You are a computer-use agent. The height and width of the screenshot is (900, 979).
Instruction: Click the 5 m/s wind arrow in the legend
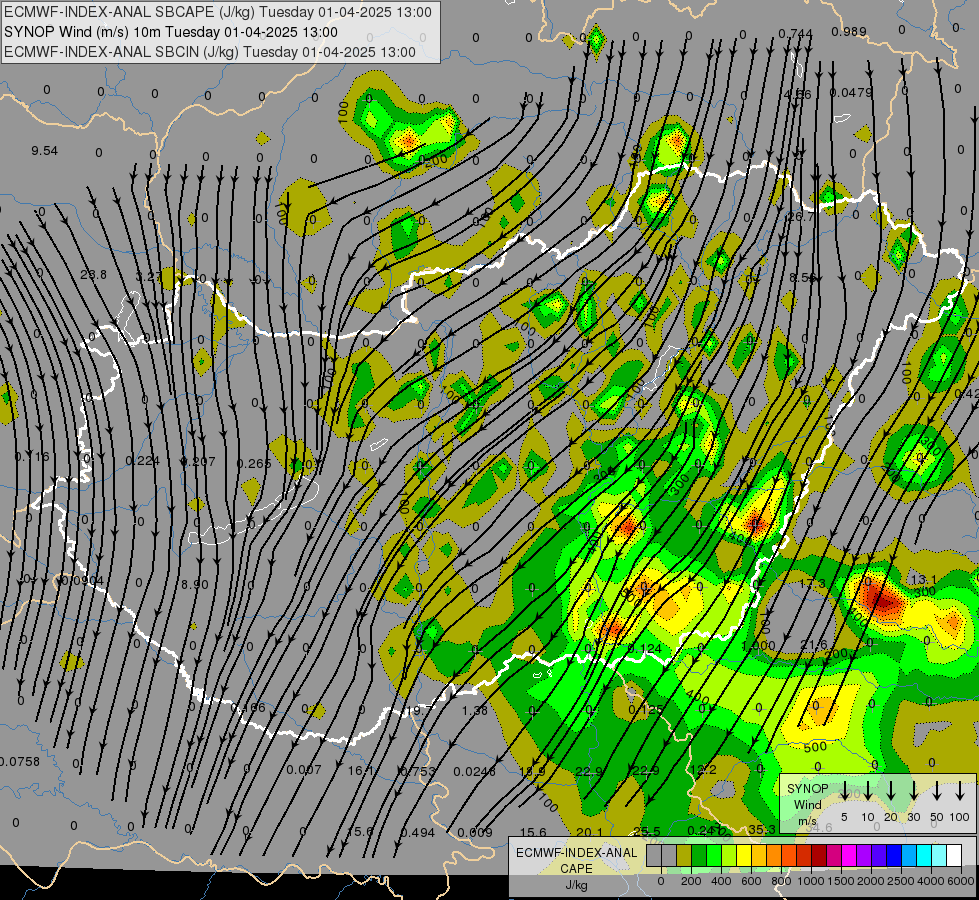coord(844,791)
